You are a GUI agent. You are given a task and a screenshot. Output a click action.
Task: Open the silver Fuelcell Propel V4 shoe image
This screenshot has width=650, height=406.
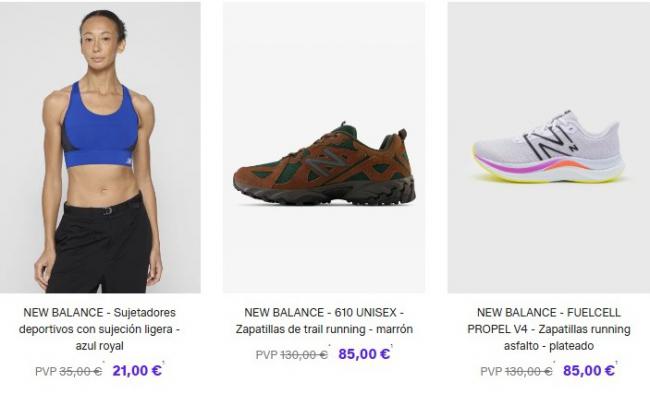(549, 147)
